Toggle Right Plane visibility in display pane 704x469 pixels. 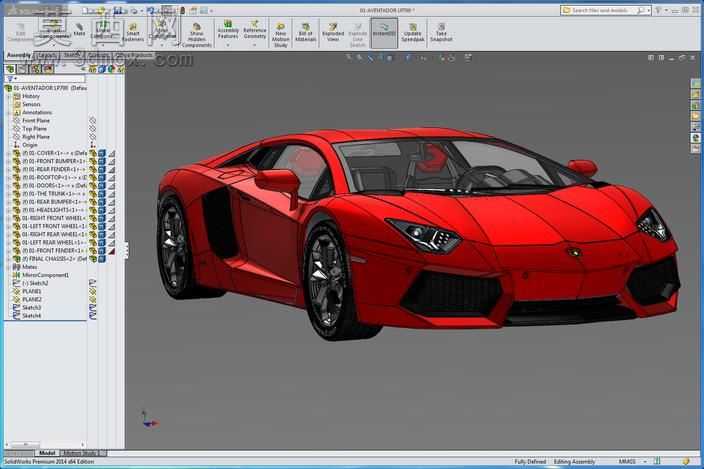pyautogui.click(x=92, y=136)
